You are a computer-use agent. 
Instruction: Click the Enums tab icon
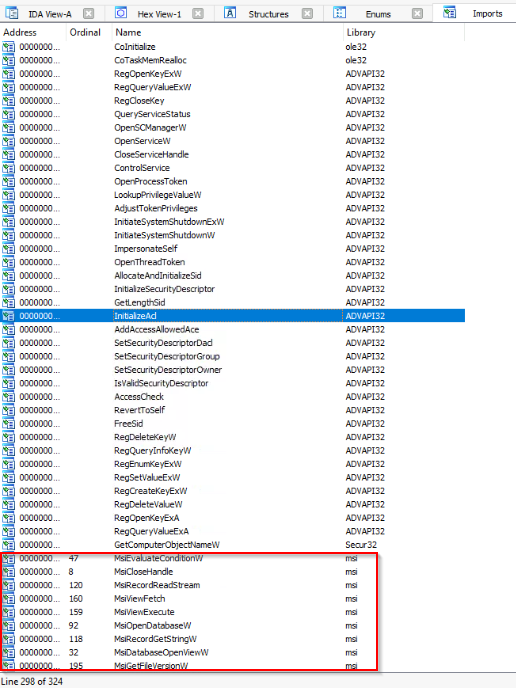coord(339,13)
